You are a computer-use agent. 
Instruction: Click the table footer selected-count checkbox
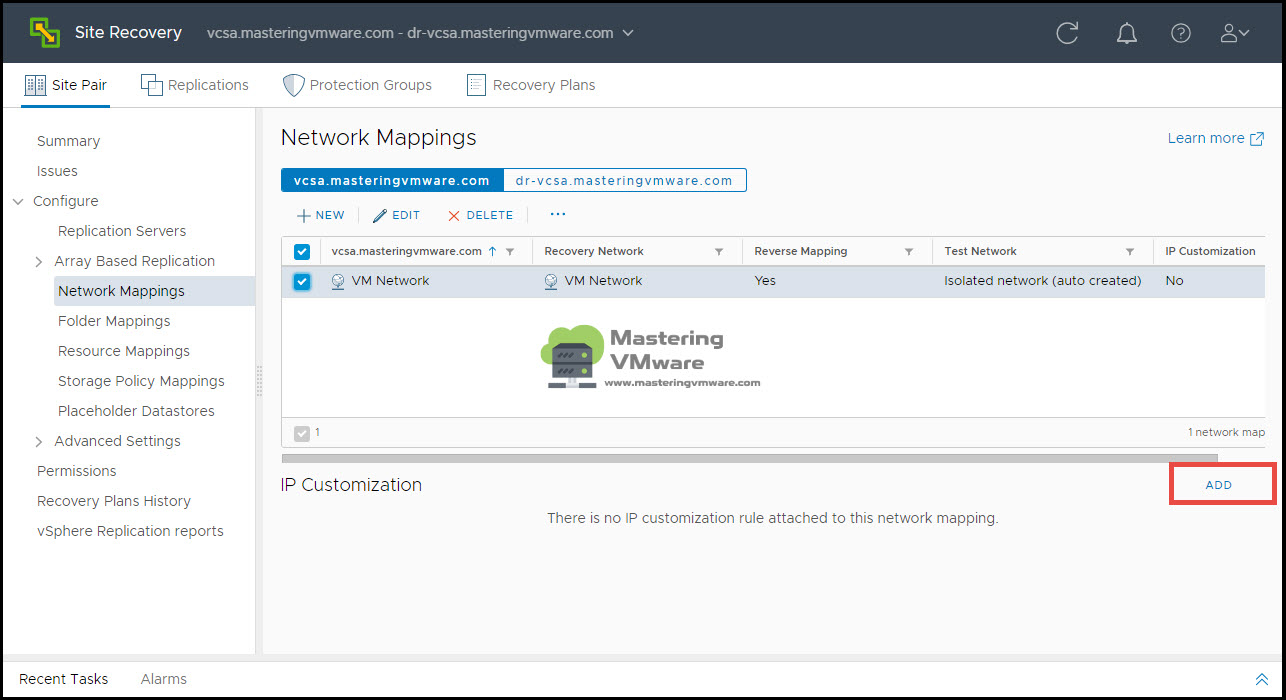point(302,433)
